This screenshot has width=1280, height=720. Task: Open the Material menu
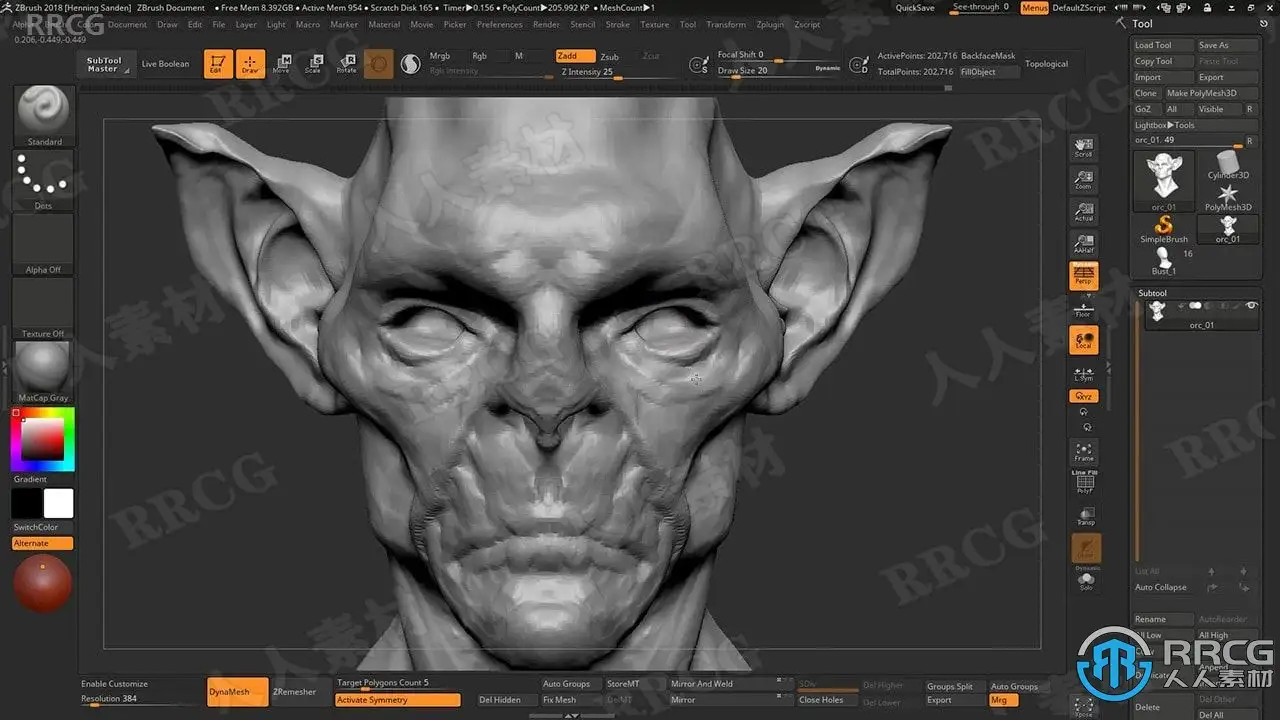click(x=384, y=24)
